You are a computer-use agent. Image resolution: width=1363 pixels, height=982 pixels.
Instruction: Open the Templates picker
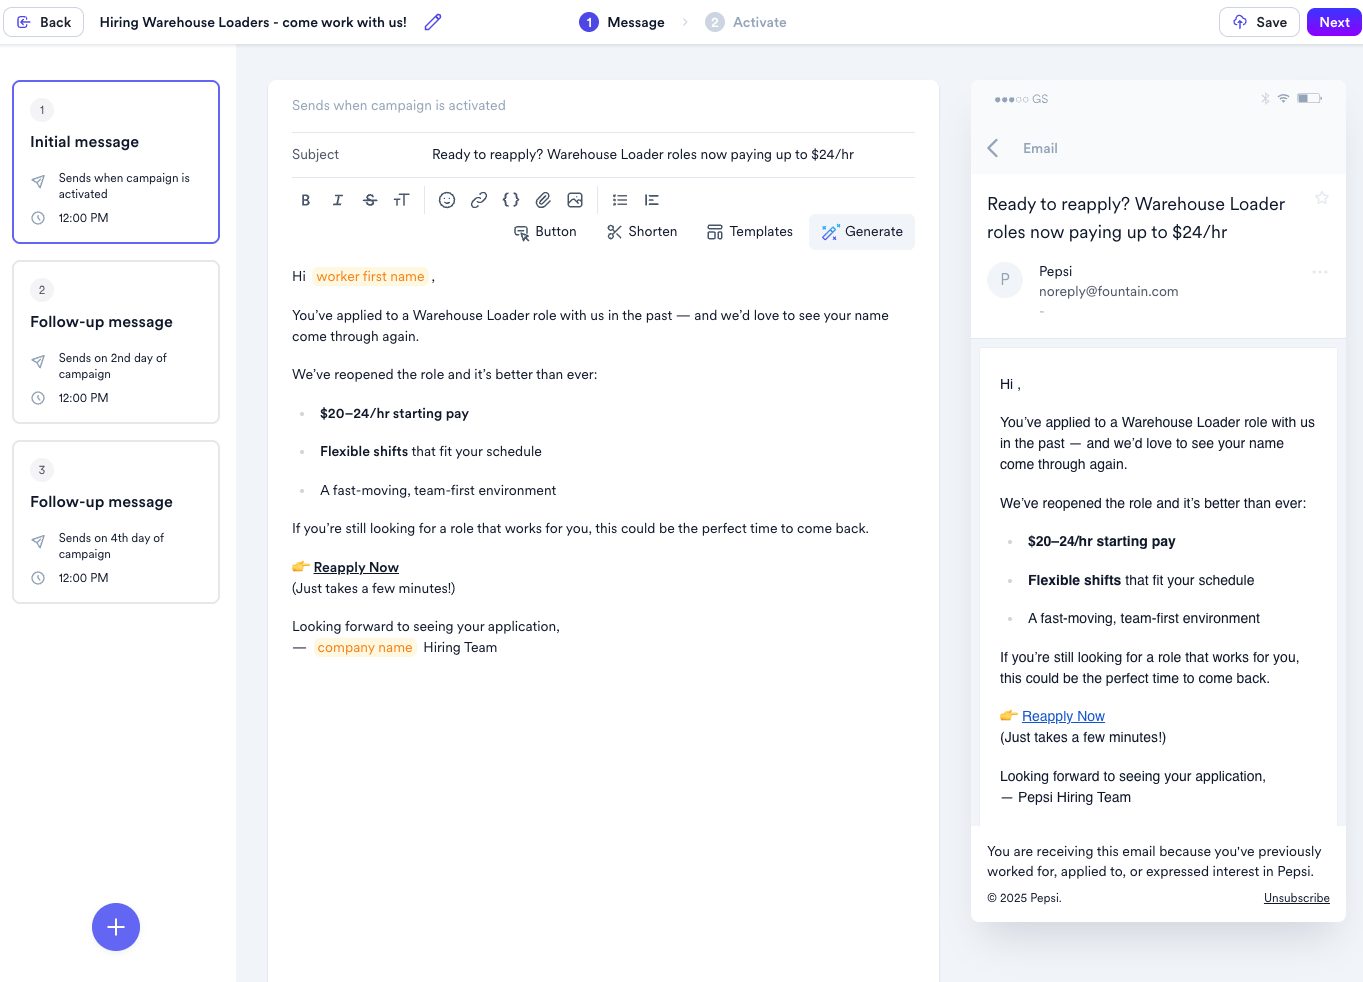click(749, 232)
